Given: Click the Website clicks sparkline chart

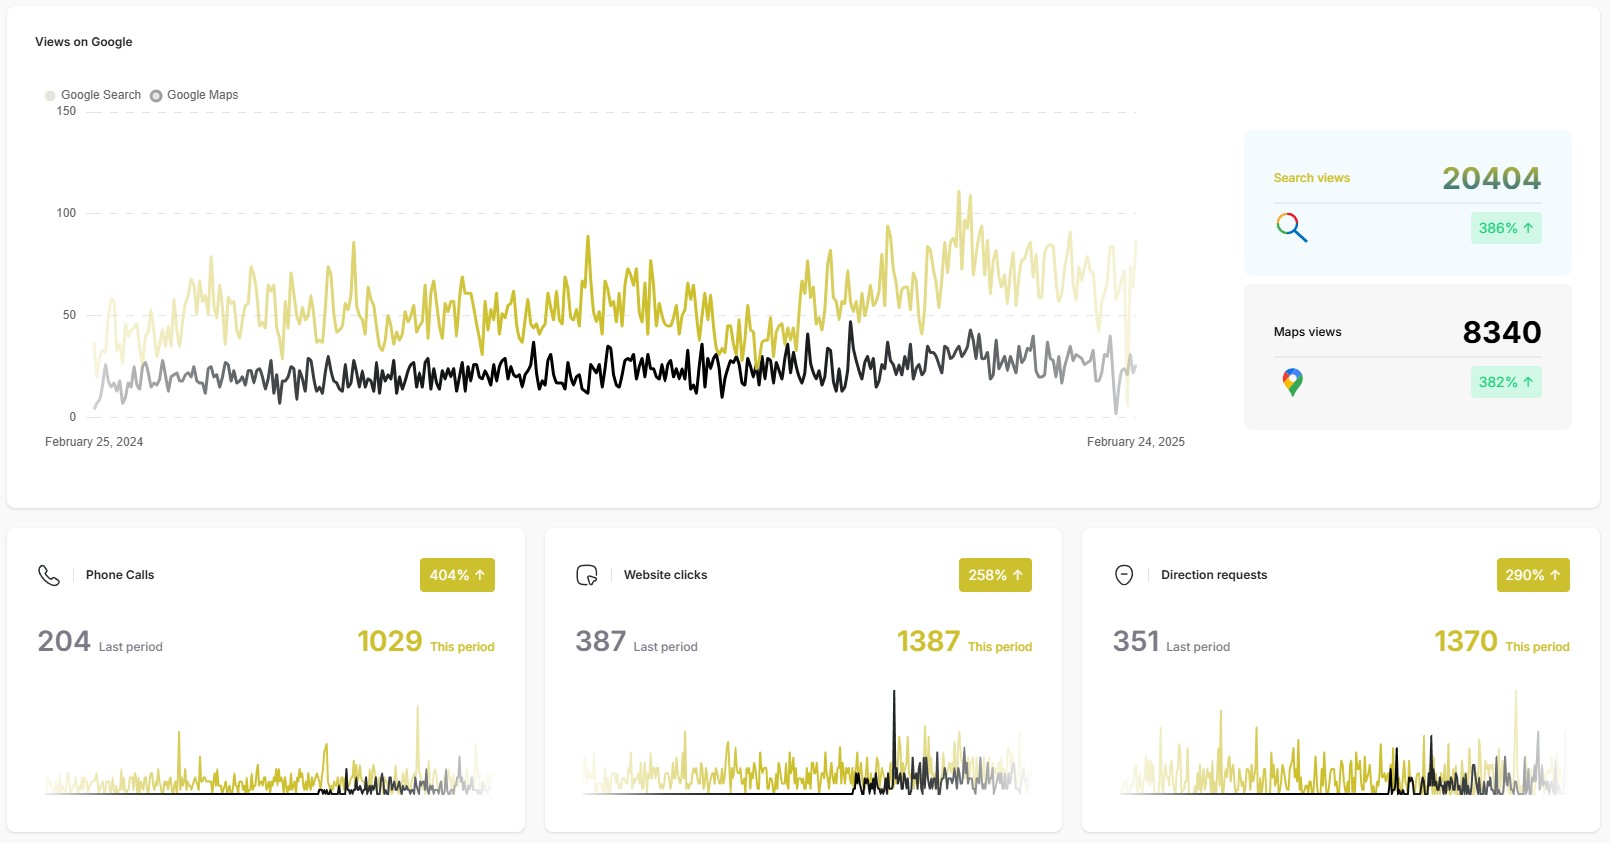Looking at the screenshot, I should pyautogui.click(x=805, y=760).
